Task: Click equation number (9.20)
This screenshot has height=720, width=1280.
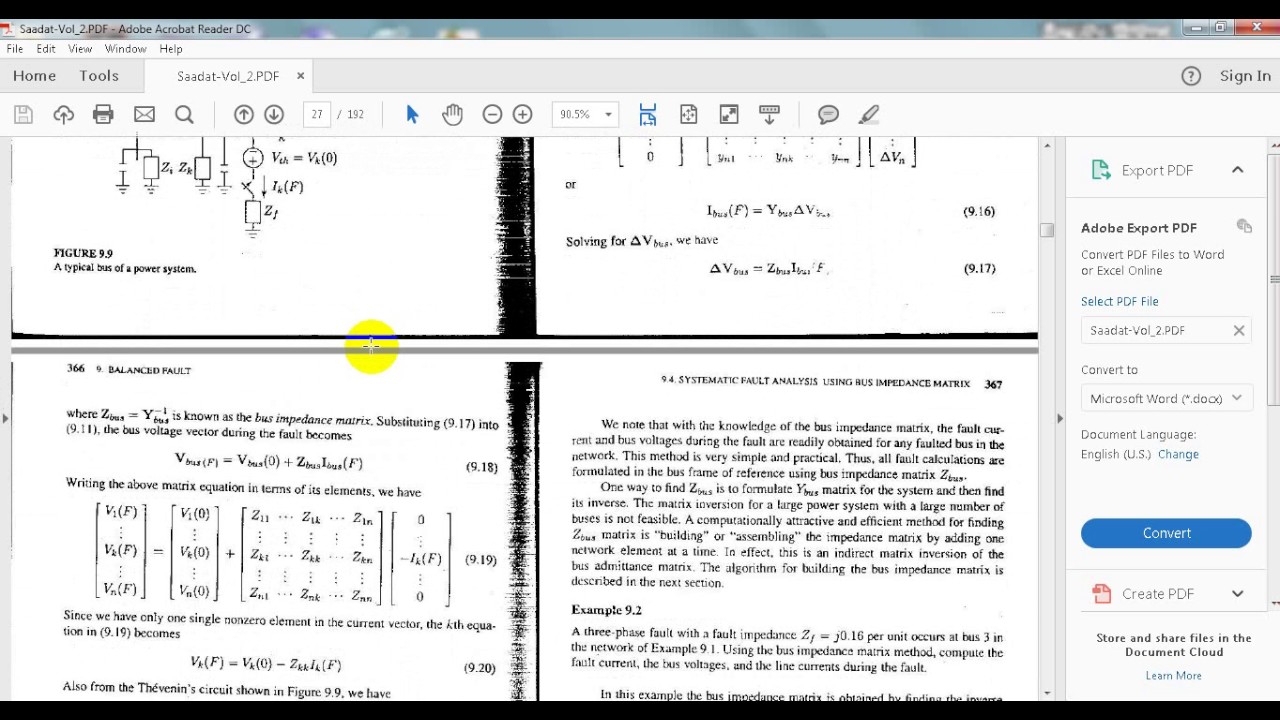Action: (x=479, y=668)
